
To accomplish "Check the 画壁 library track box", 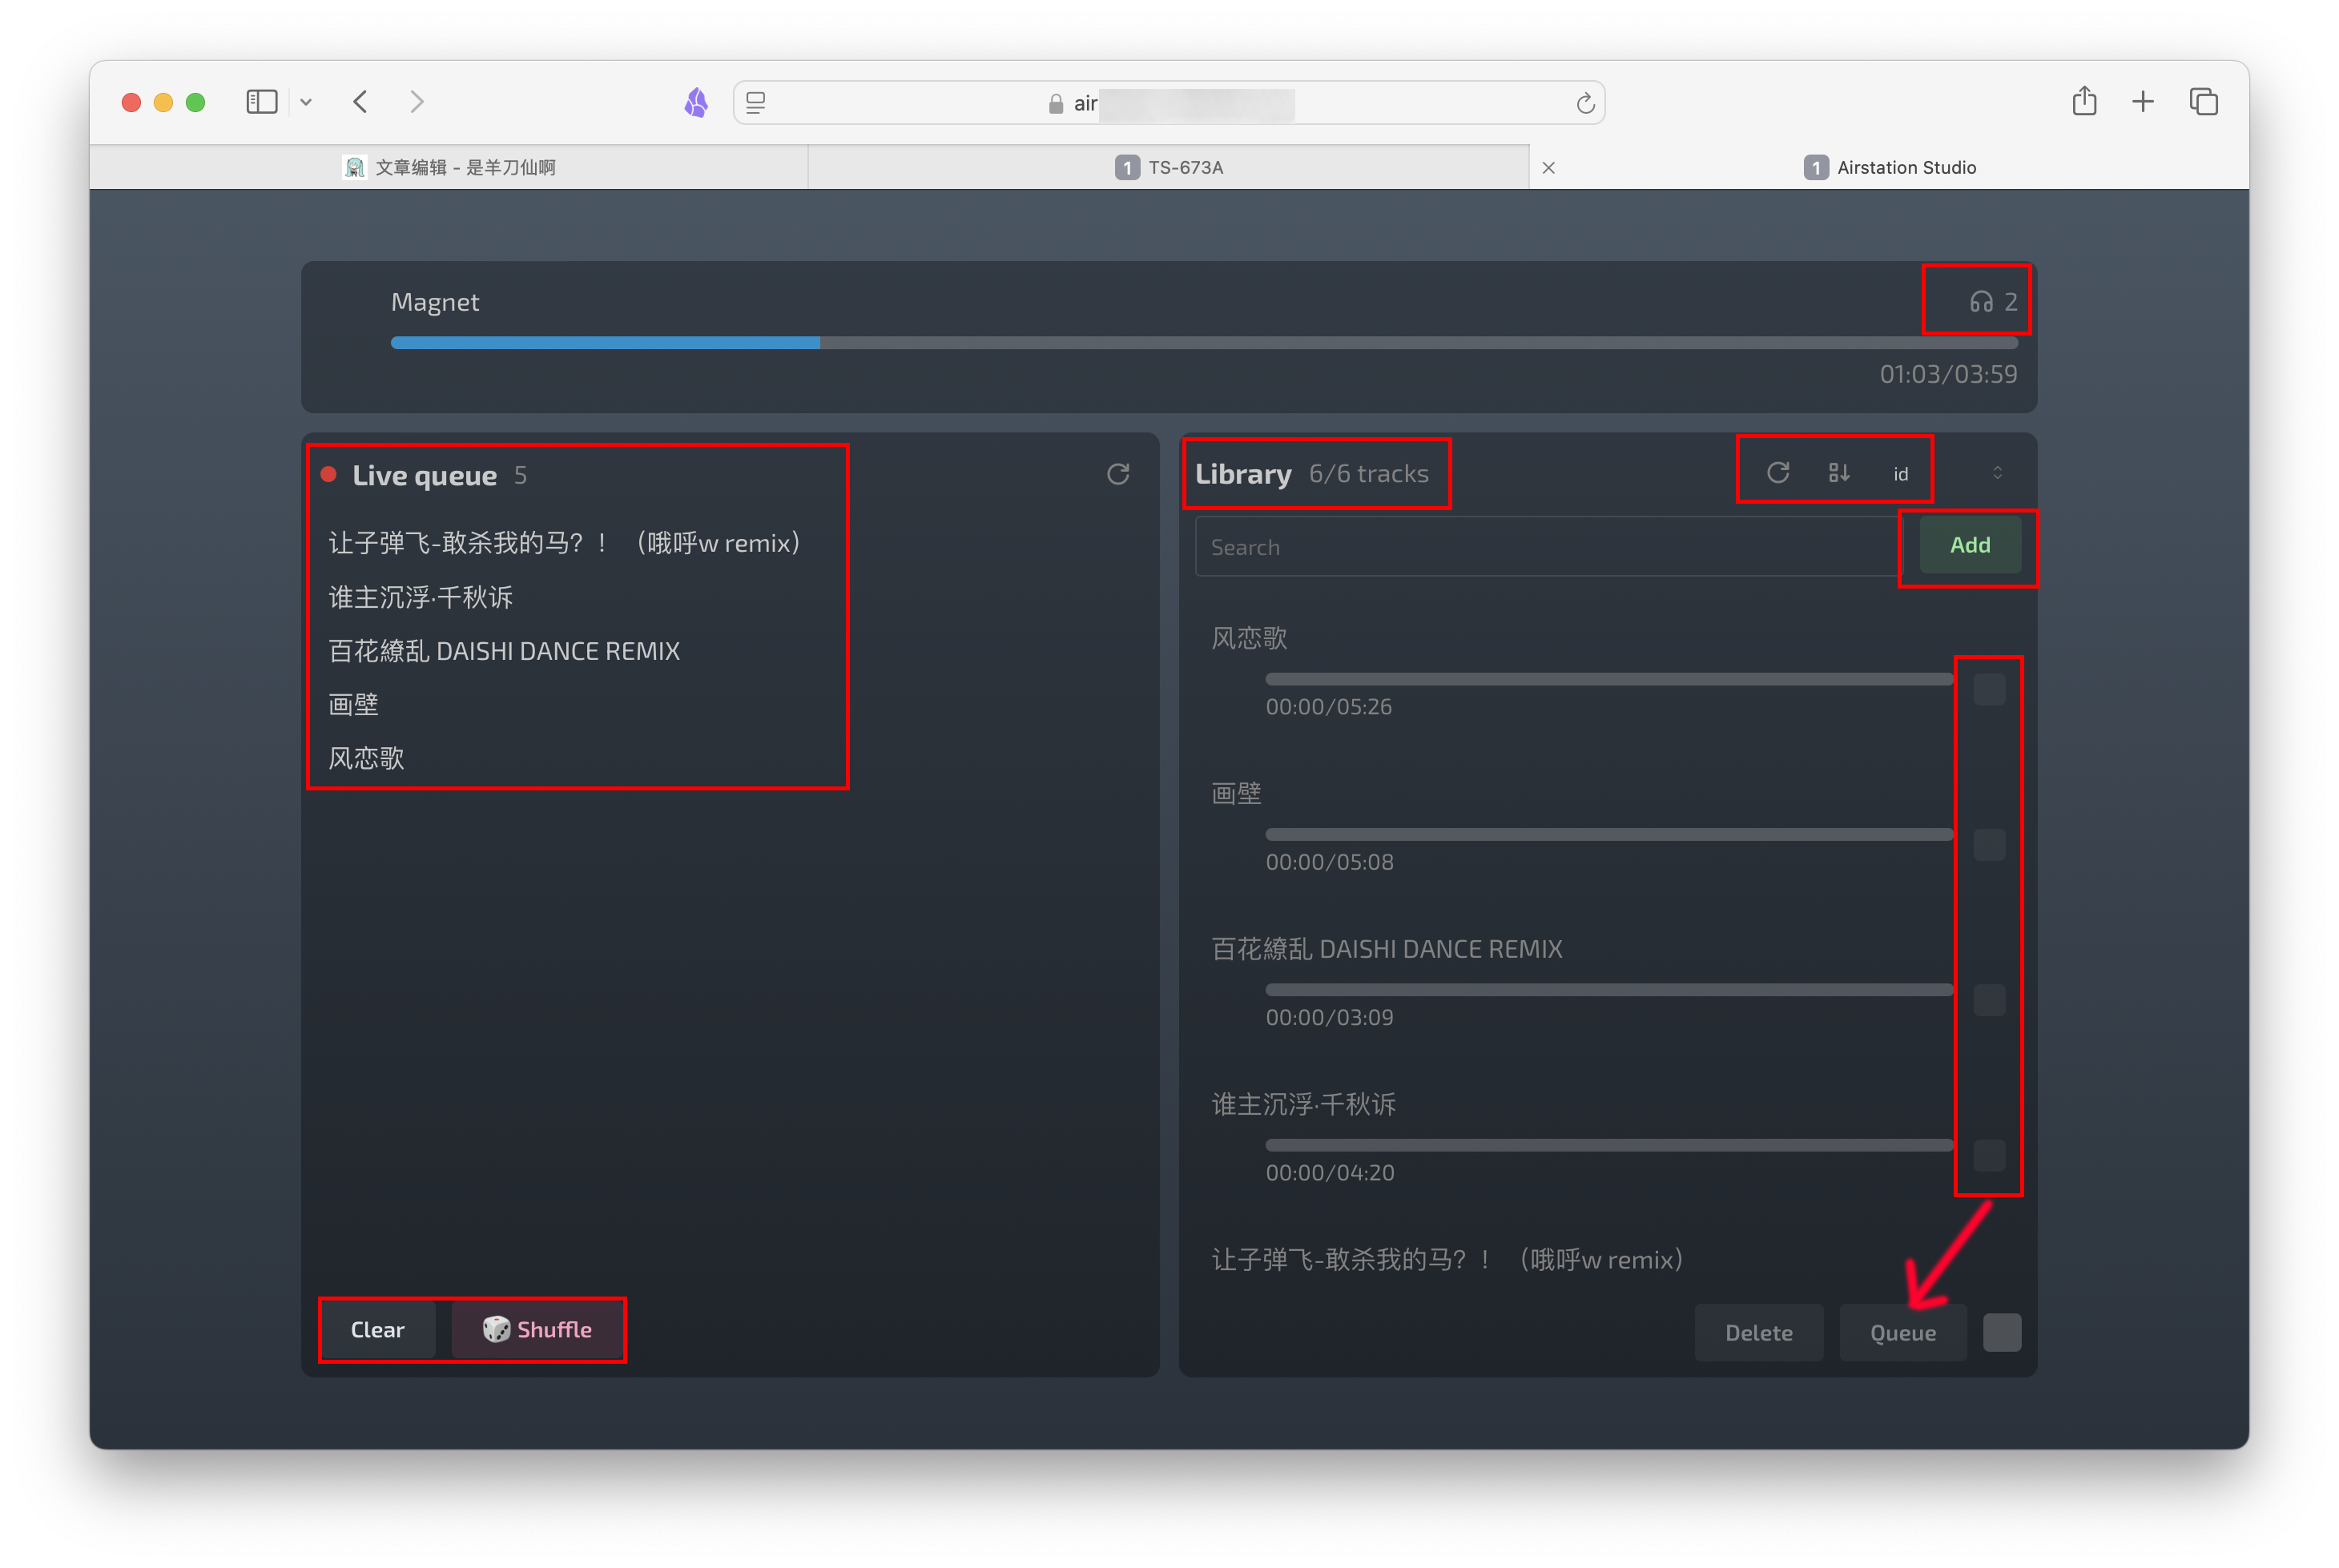I will point(1989,845).
